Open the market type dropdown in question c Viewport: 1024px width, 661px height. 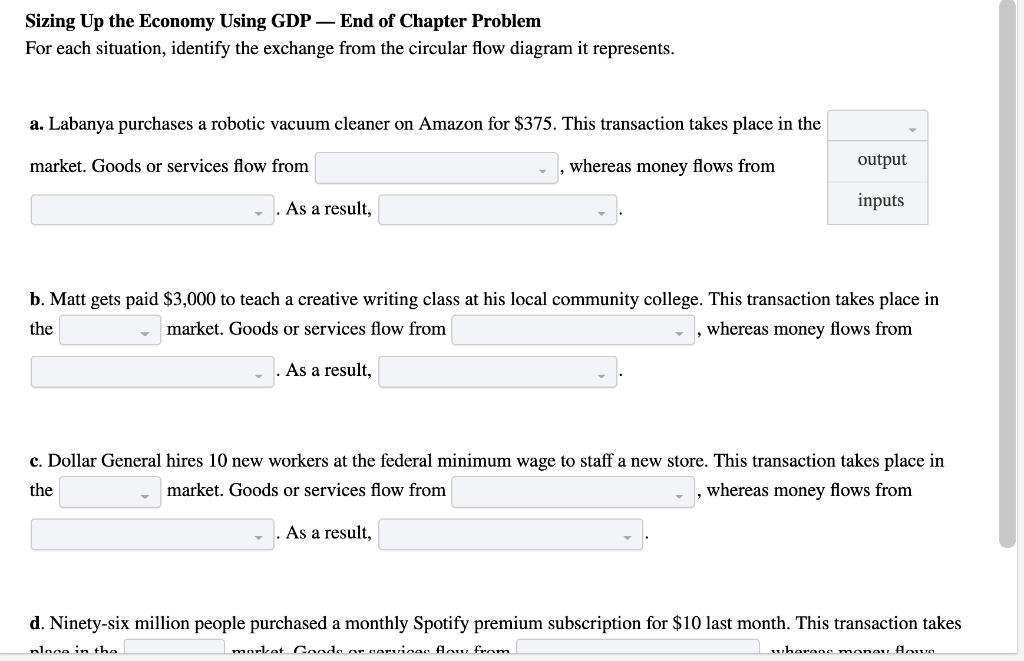109,491
